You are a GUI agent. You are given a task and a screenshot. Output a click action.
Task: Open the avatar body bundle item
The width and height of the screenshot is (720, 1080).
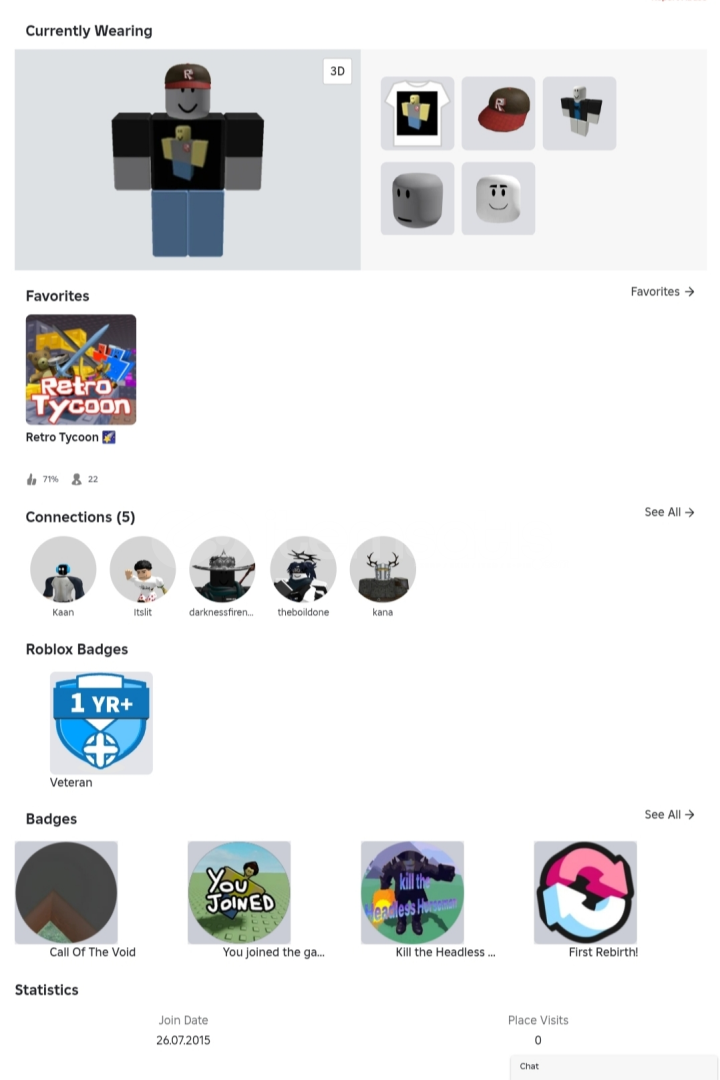tap(579, 113)
